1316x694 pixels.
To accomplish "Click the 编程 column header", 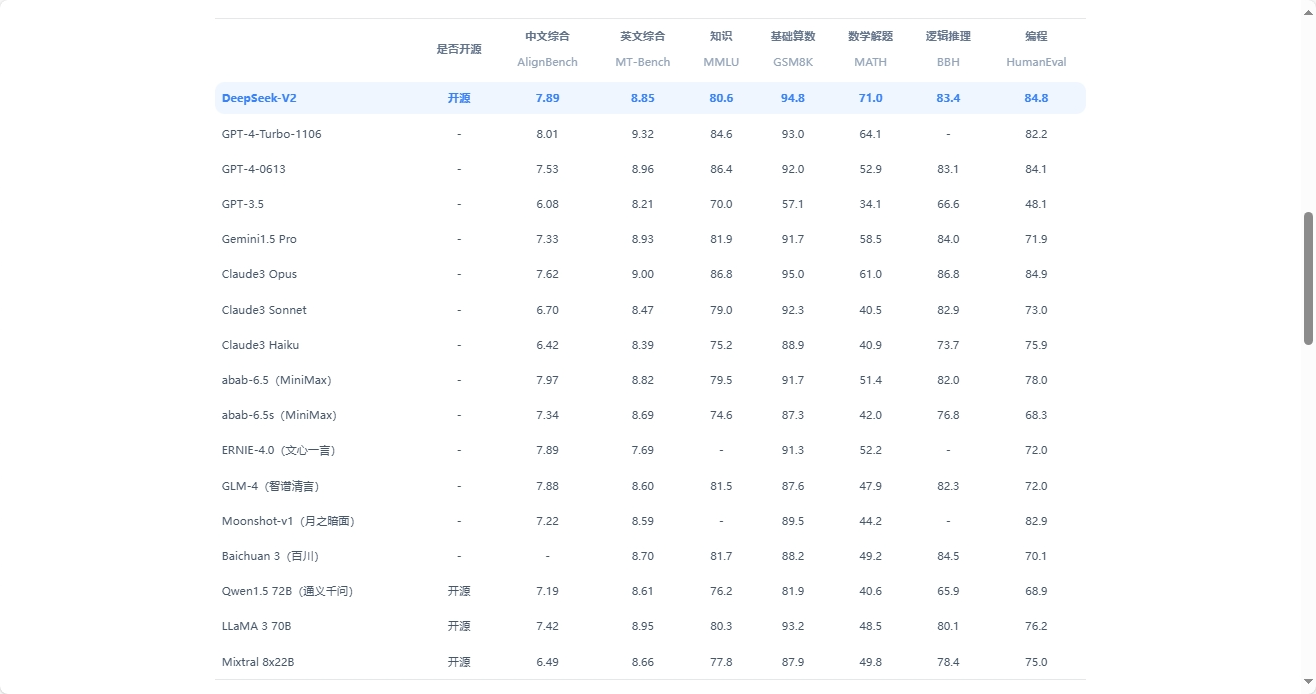I will [x=1036, y=36].
